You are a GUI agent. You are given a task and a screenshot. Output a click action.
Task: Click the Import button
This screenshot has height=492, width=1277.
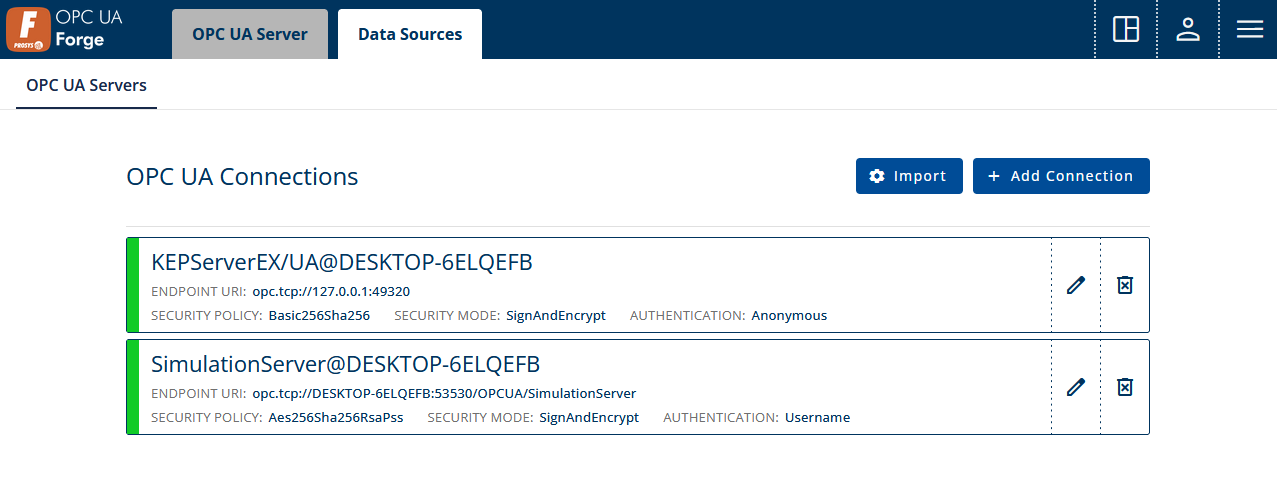[x=909, y=176]
